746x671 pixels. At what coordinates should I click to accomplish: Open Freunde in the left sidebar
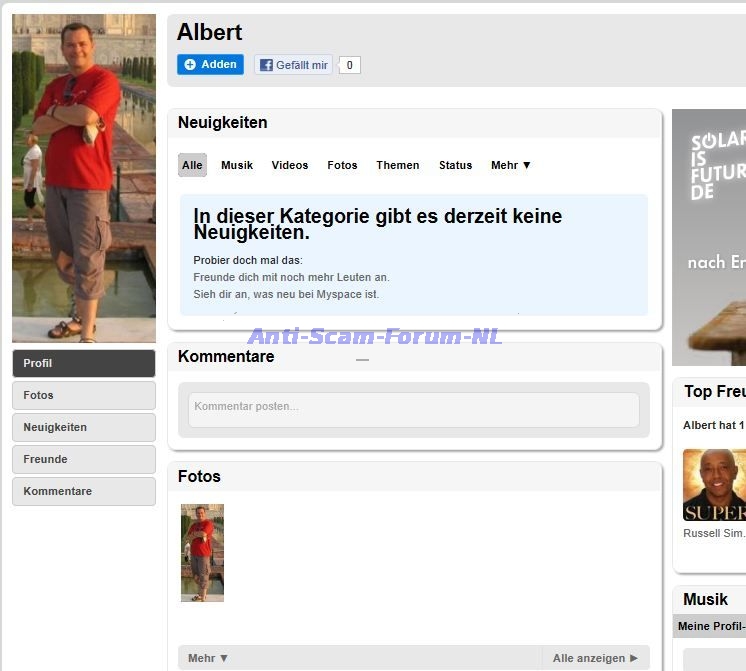84,459
